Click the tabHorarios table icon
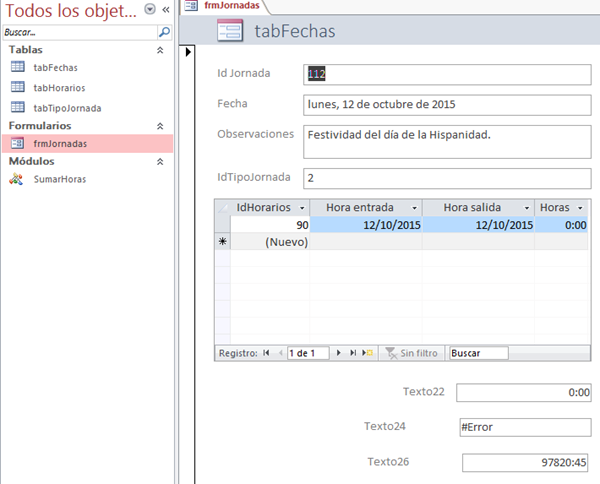 coord(18,87)
